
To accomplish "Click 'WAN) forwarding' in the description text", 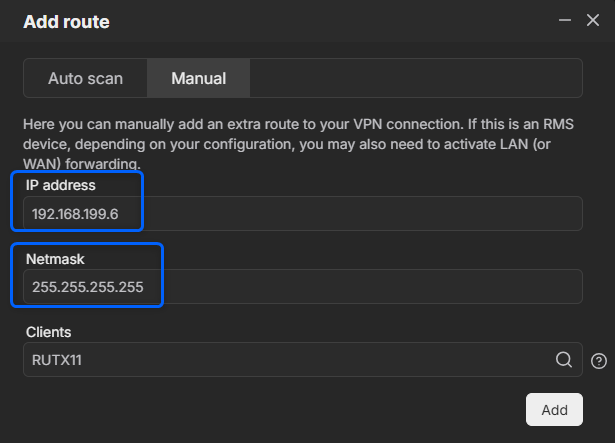I will click(x=82, y=163).
